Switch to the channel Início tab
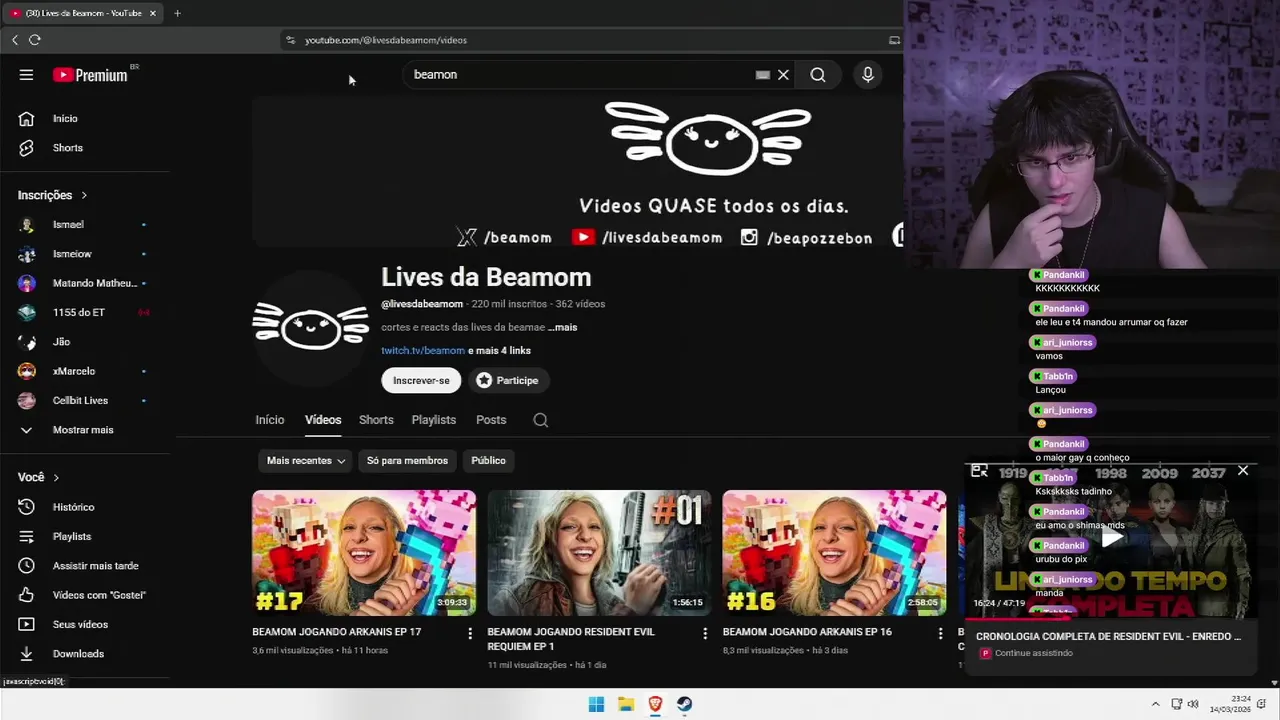1280x720 pixels. point(270,420)
